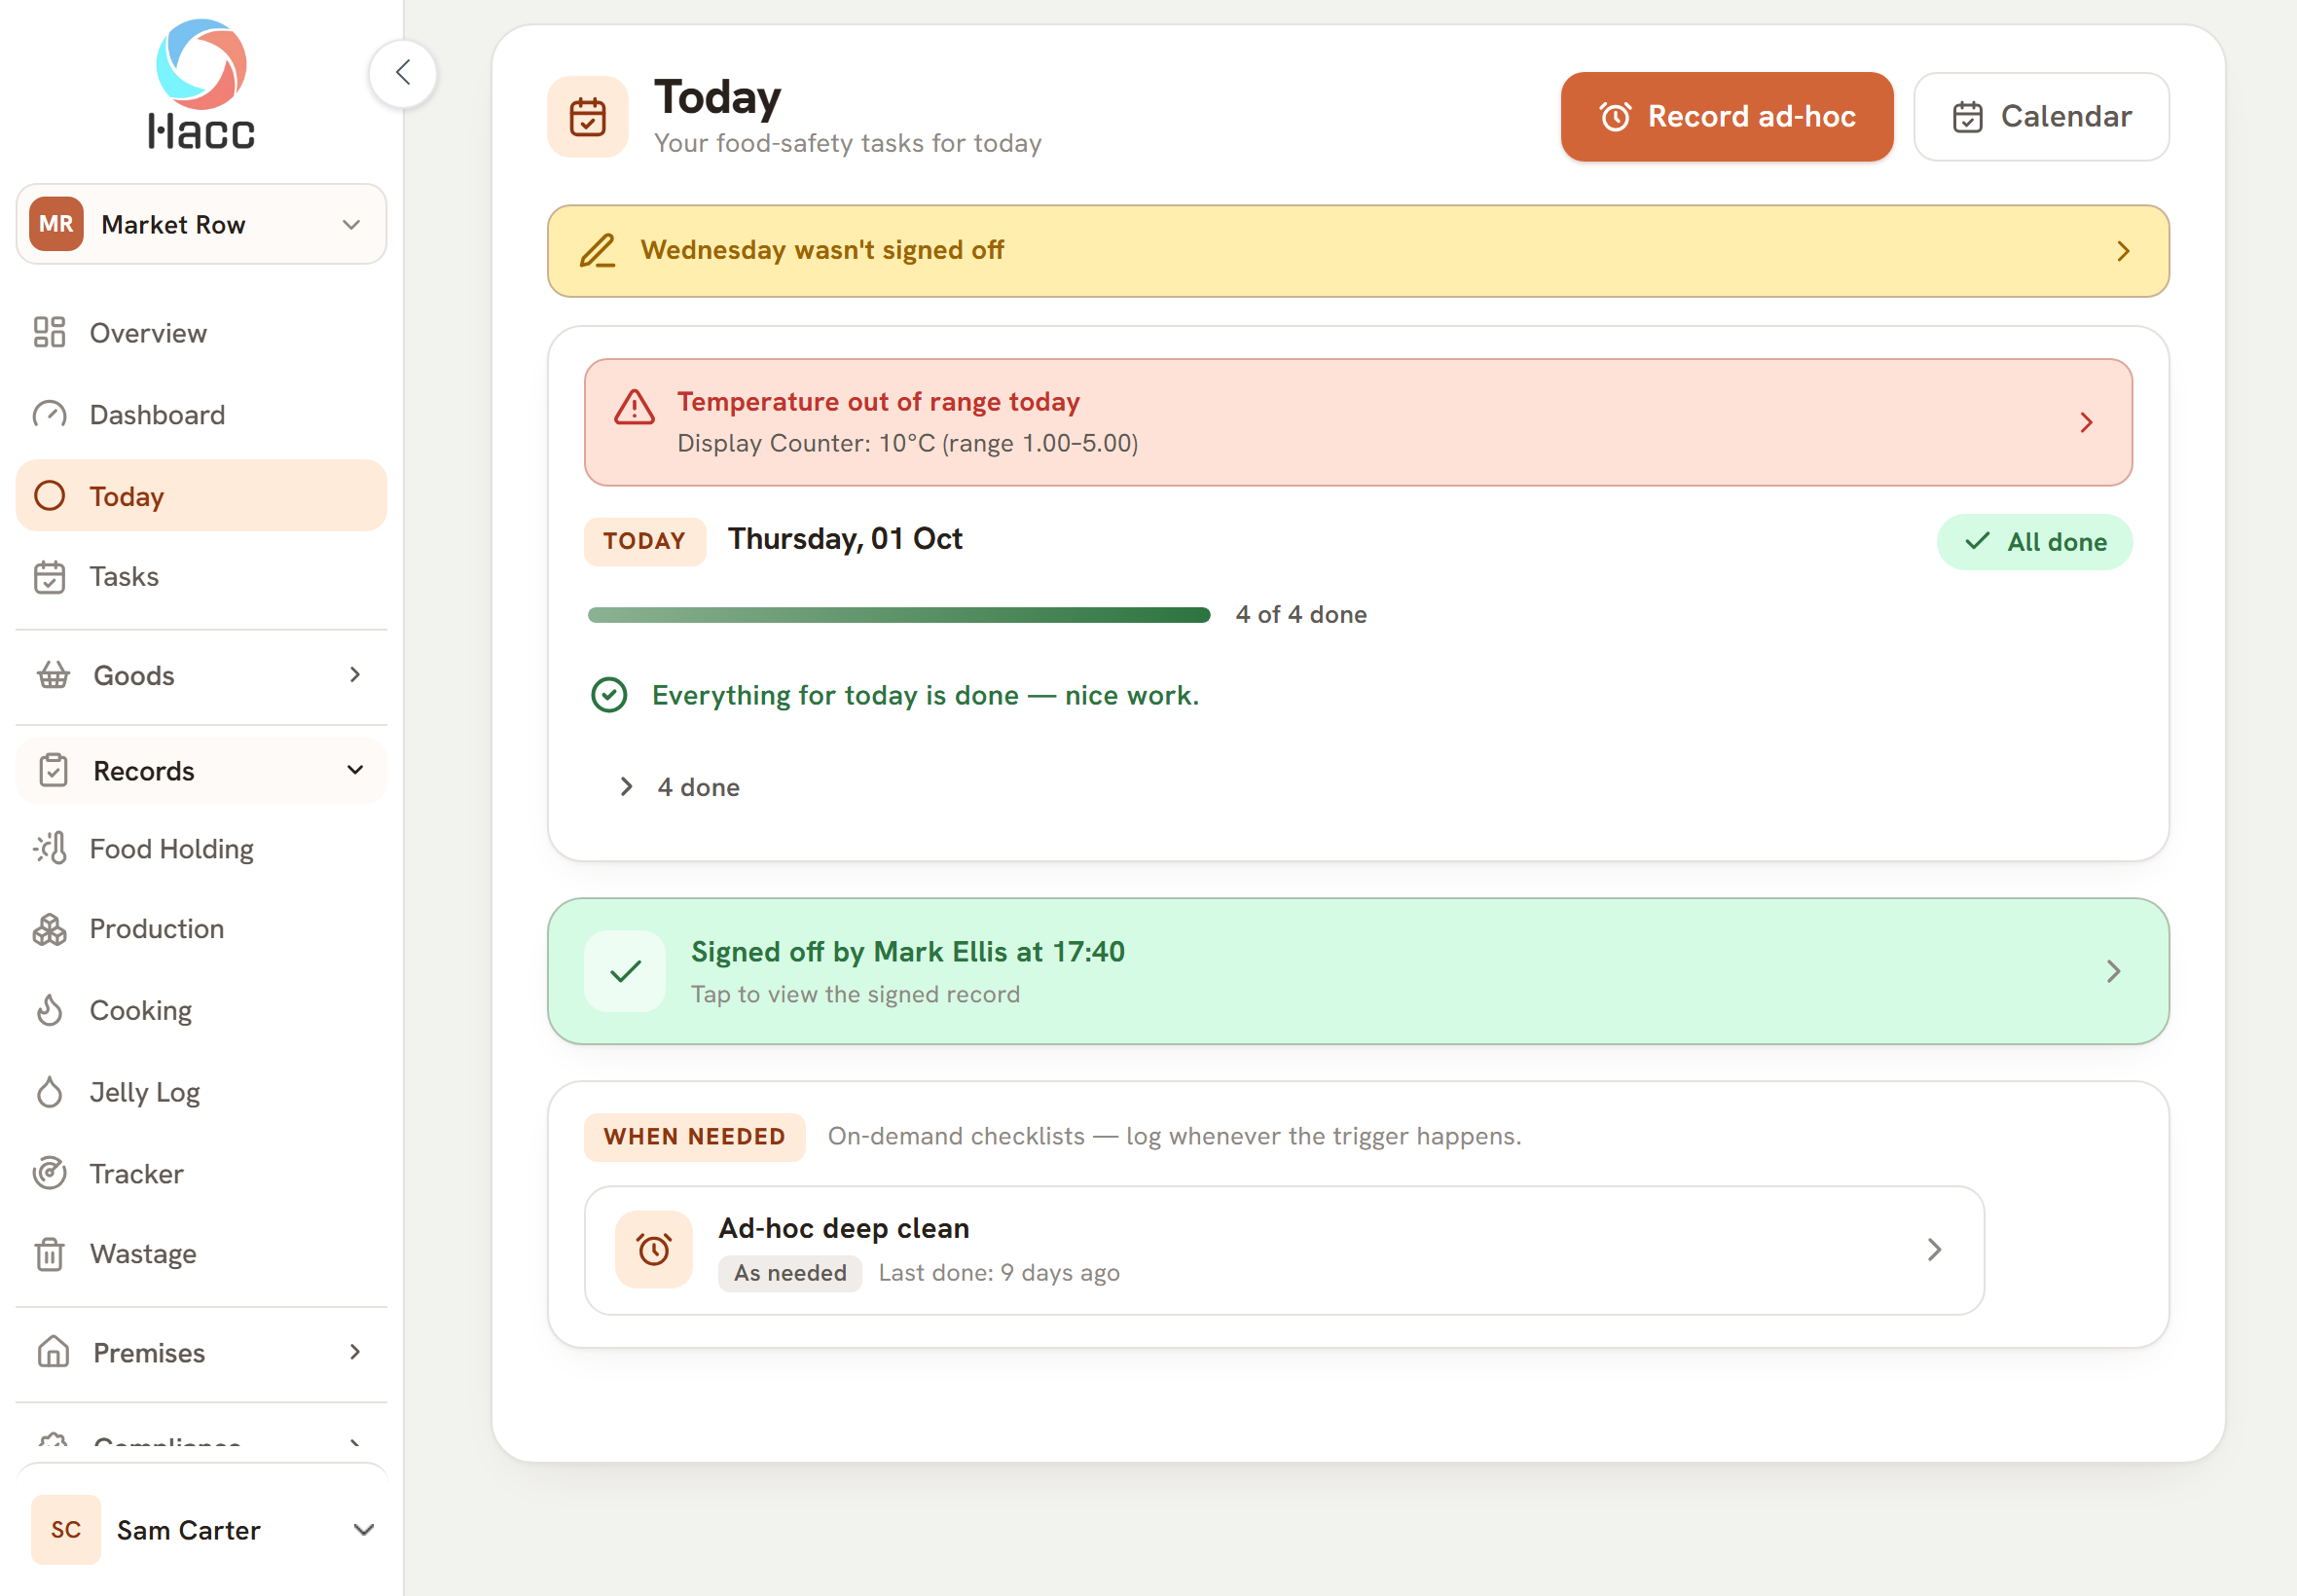Click the All done status badge
Viewport: 2297px width, 1596px height.
2034,542
